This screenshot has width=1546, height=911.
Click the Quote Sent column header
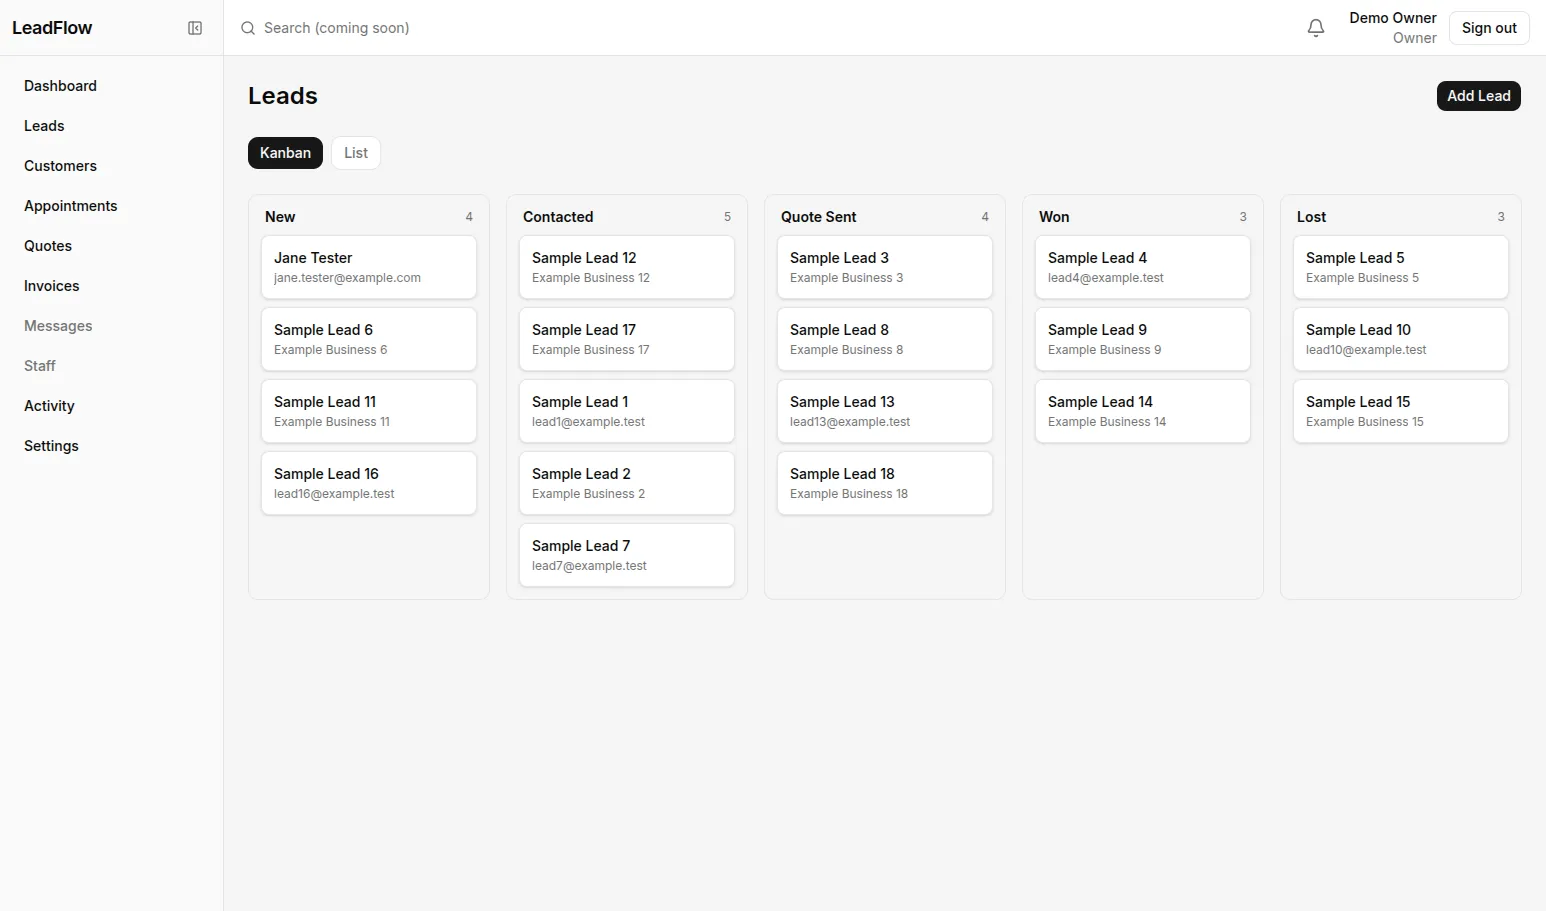click(819, 217)
